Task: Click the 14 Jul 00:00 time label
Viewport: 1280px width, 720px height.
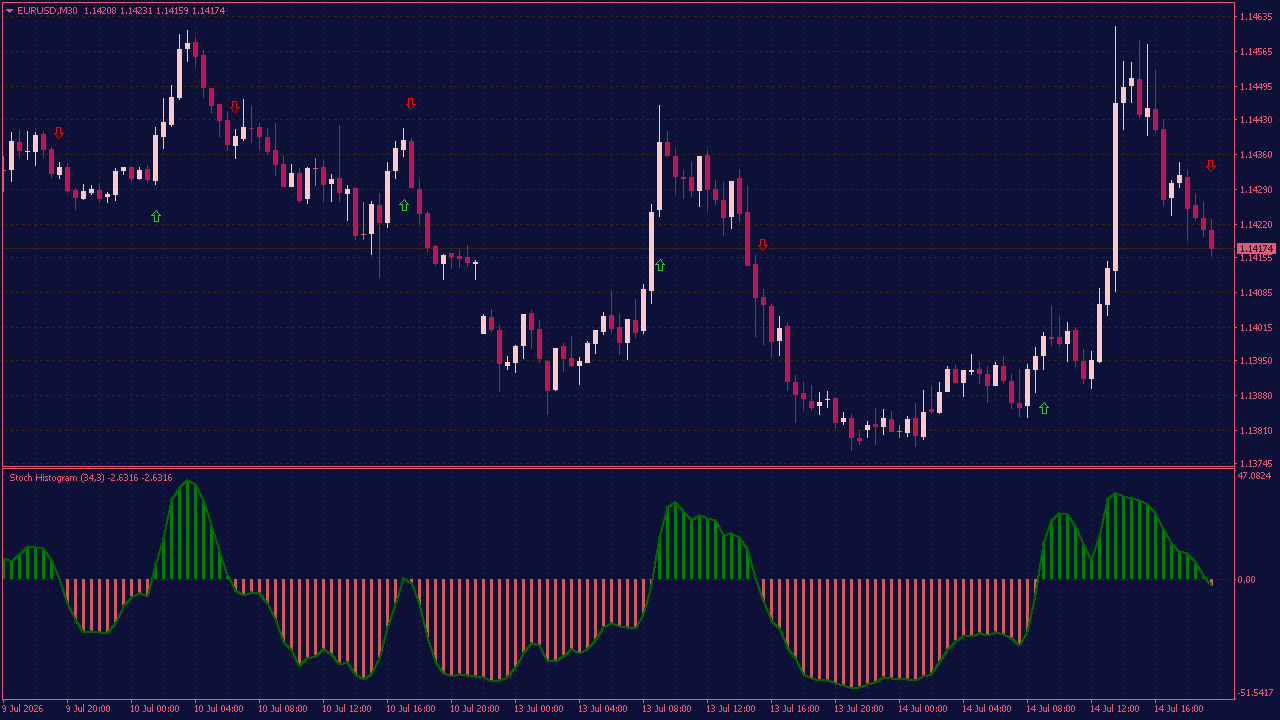Action: pyautogui.click(x=922, y=709)
